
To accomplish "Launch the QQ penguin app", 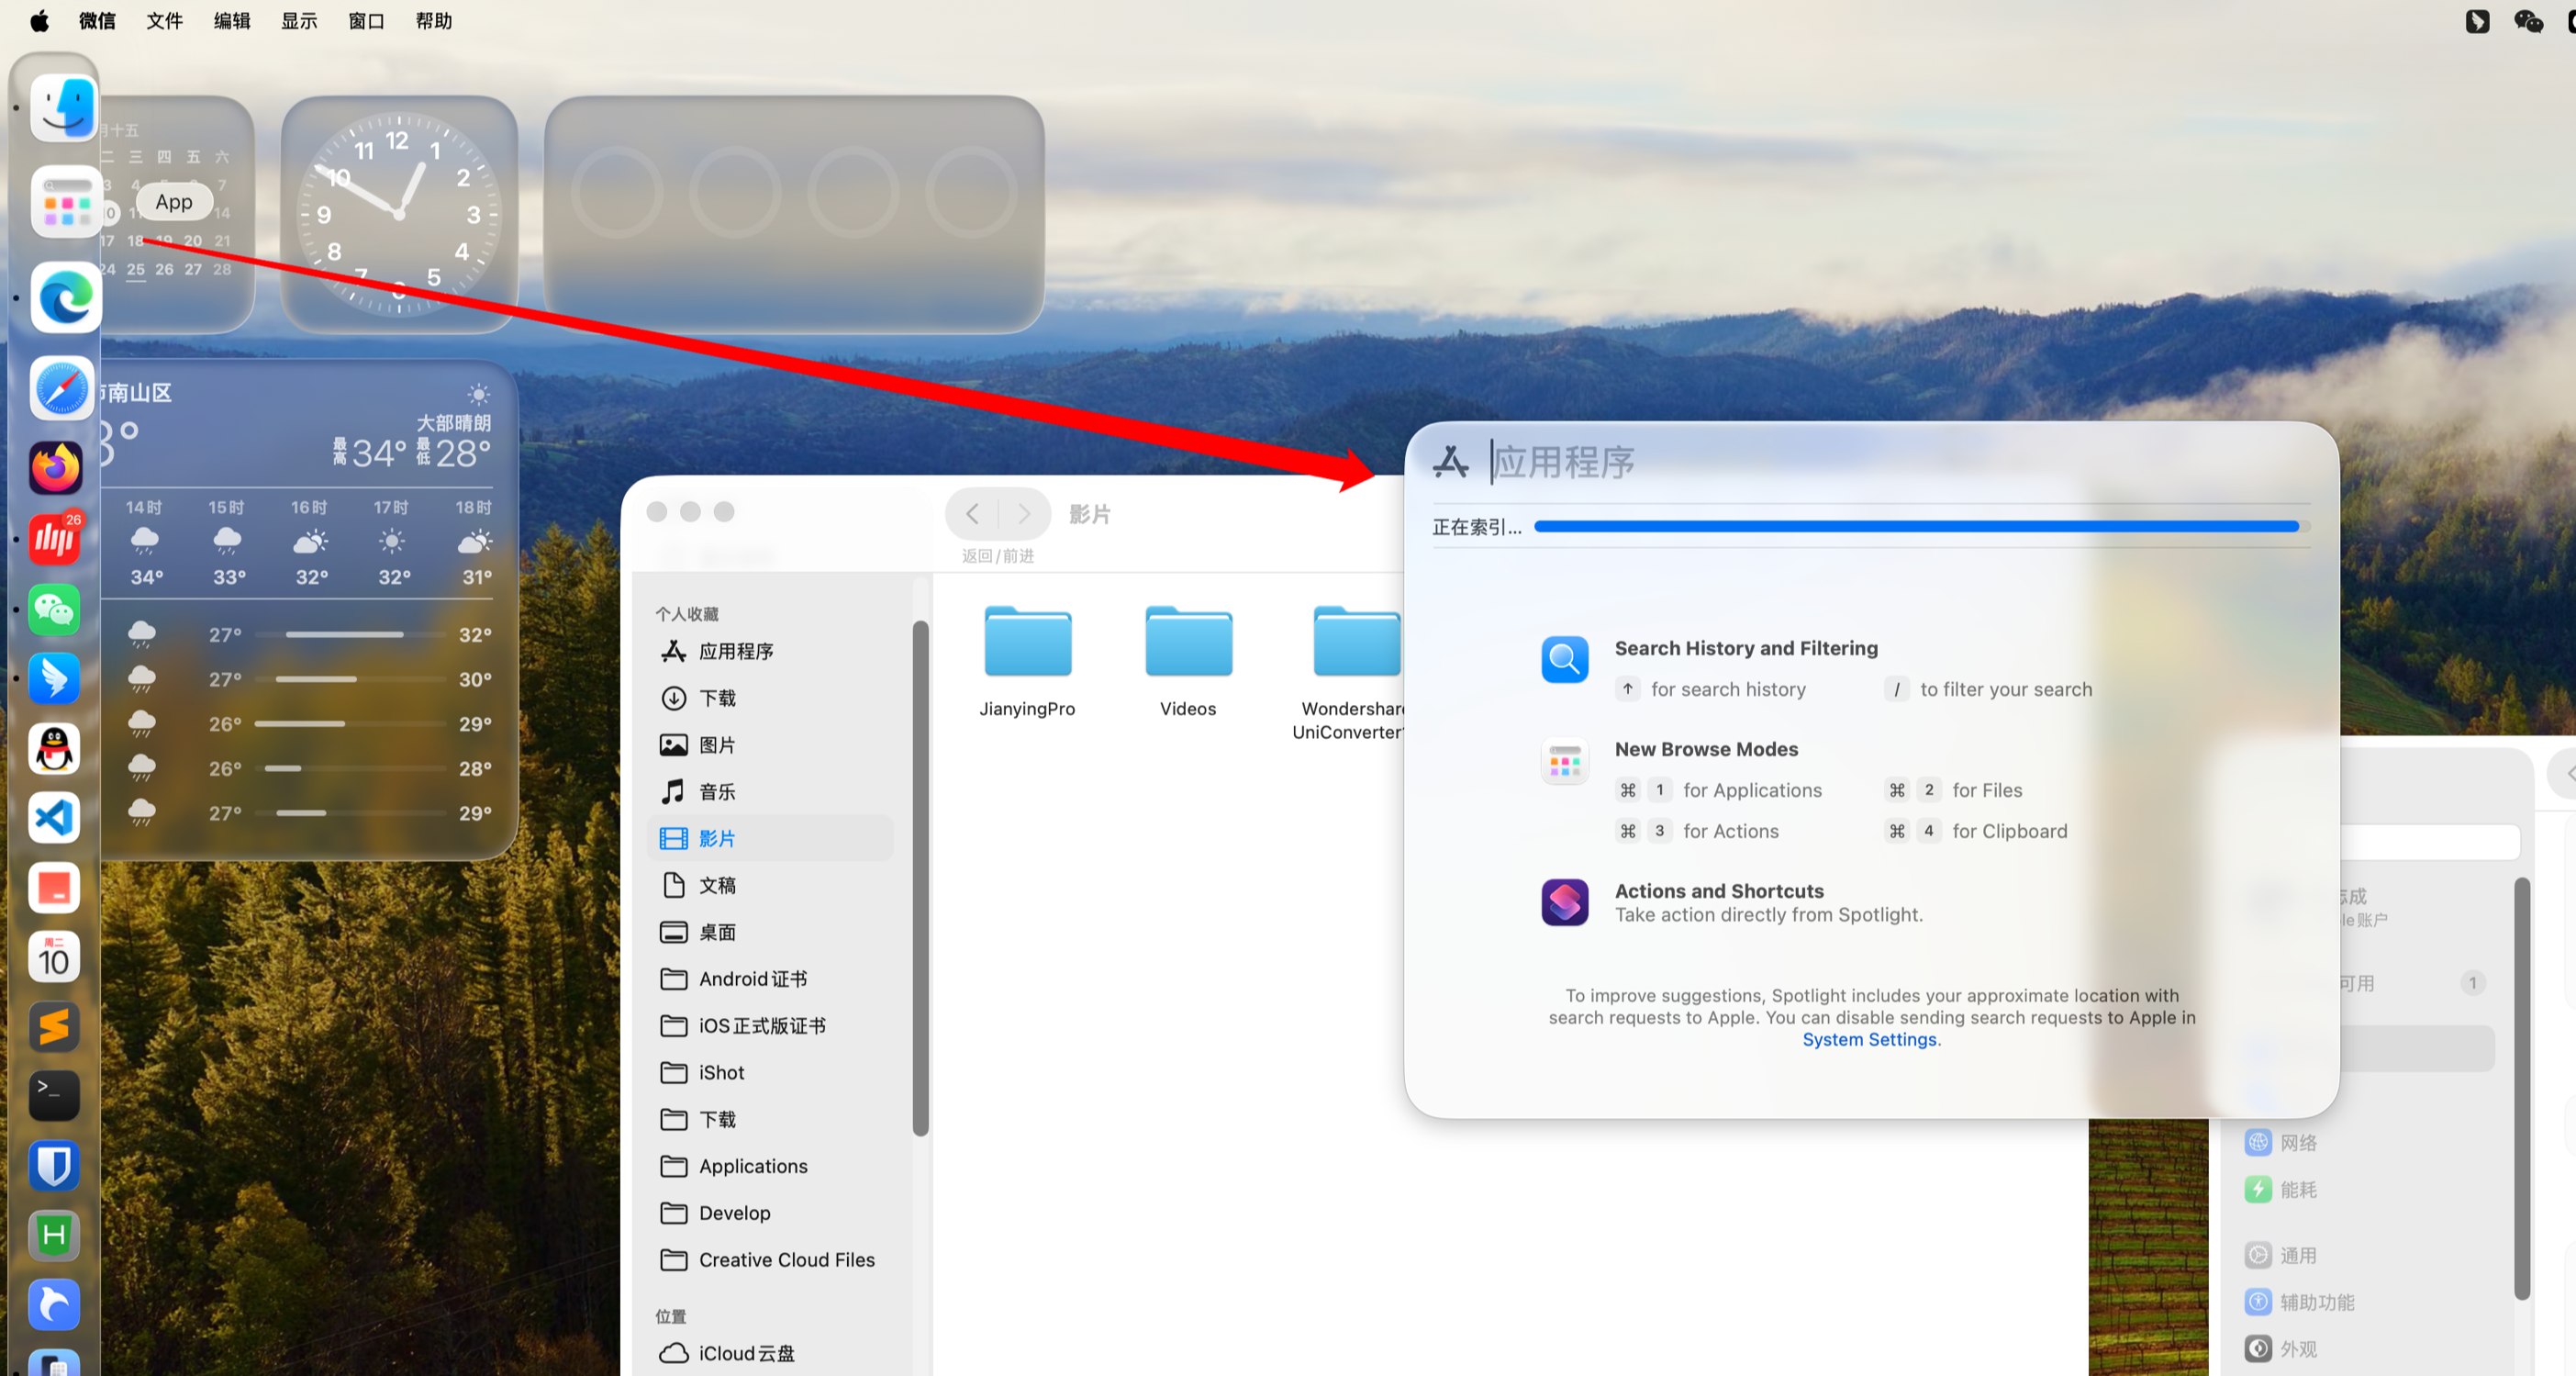I will click(x=54, y=748).
